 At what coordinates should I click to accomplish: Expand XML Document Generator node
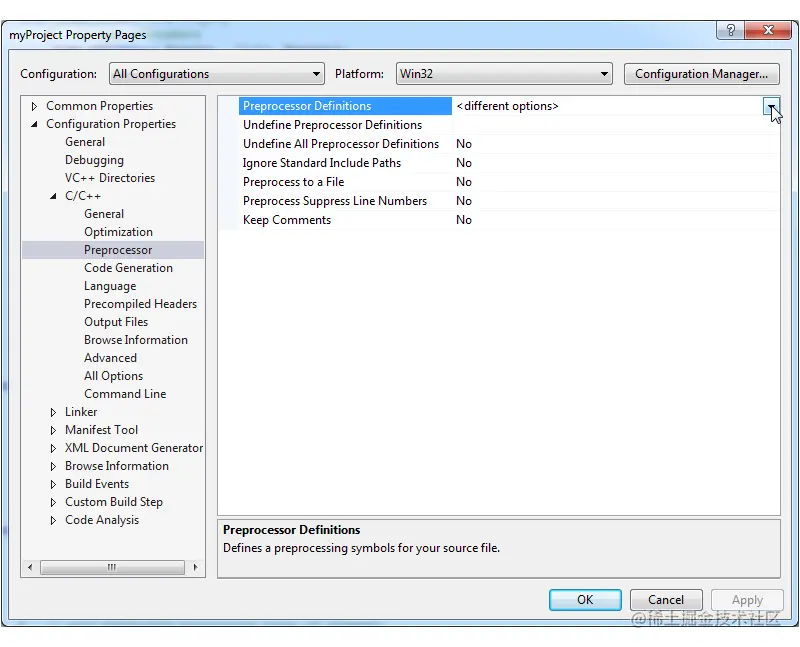coord(53,448)
